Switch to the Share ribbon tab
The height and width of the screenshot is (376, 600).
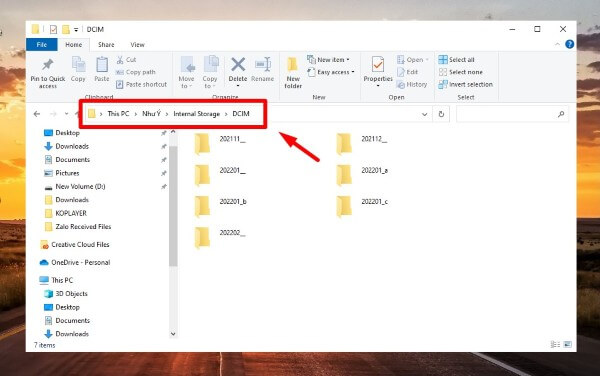[x=106, y=45]
